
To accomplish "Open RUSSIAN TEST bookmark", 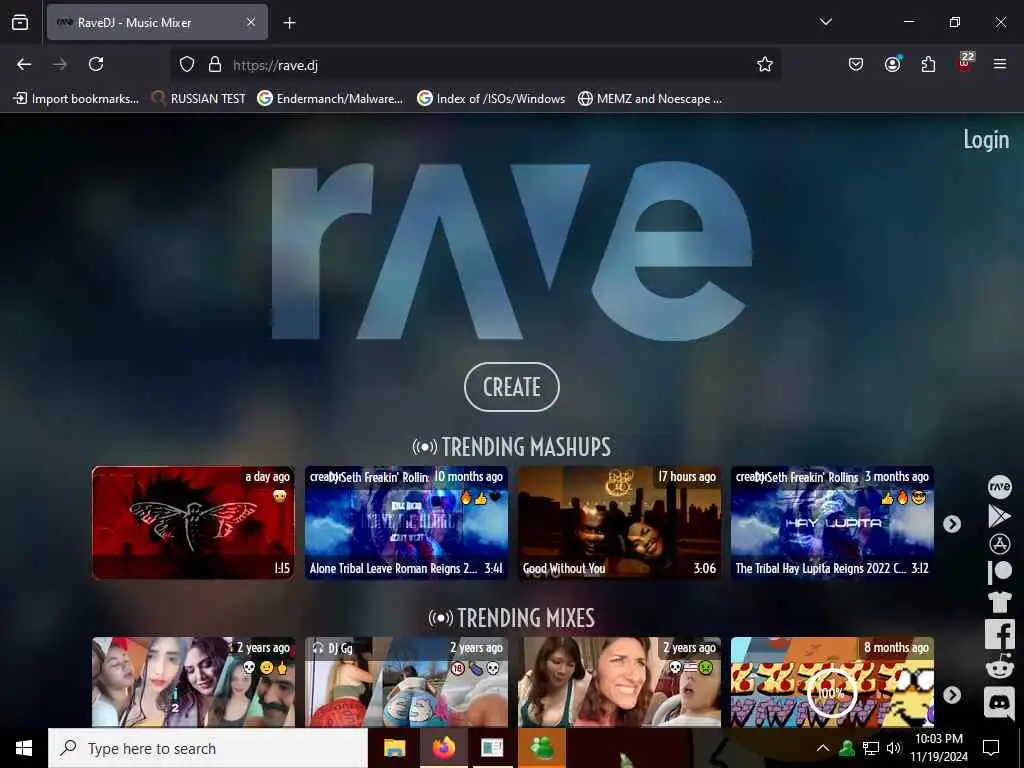I will (199, 99).
